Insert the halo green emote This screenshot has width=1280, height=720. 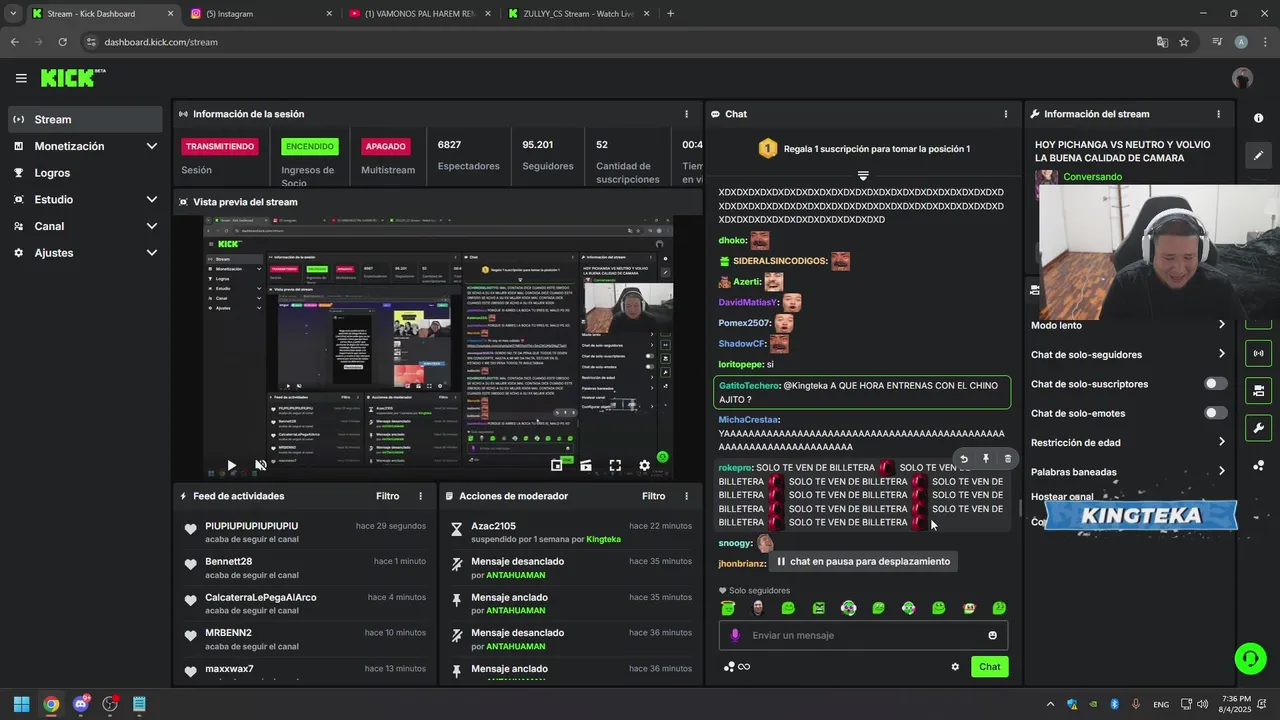pyautogui.click(x=728, y=608)
